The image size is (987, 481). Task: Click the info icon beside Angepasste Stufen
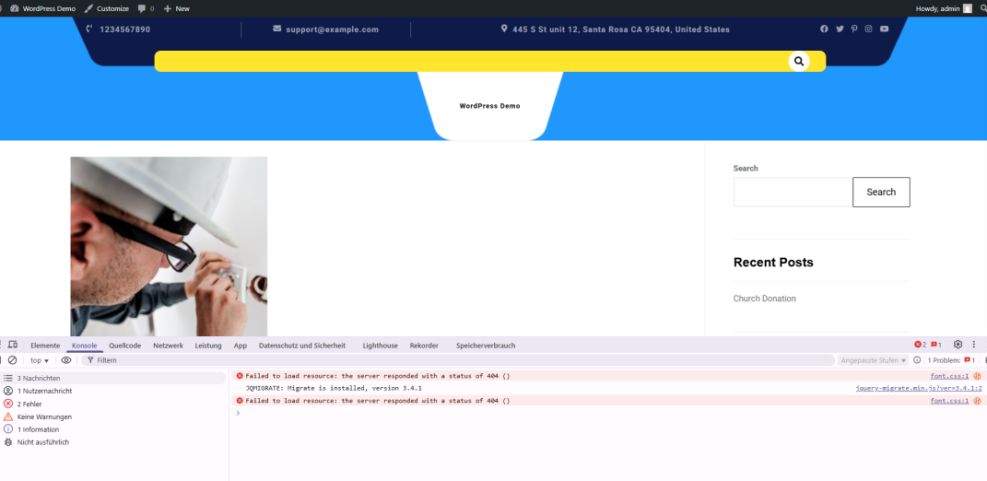[917, 360]
